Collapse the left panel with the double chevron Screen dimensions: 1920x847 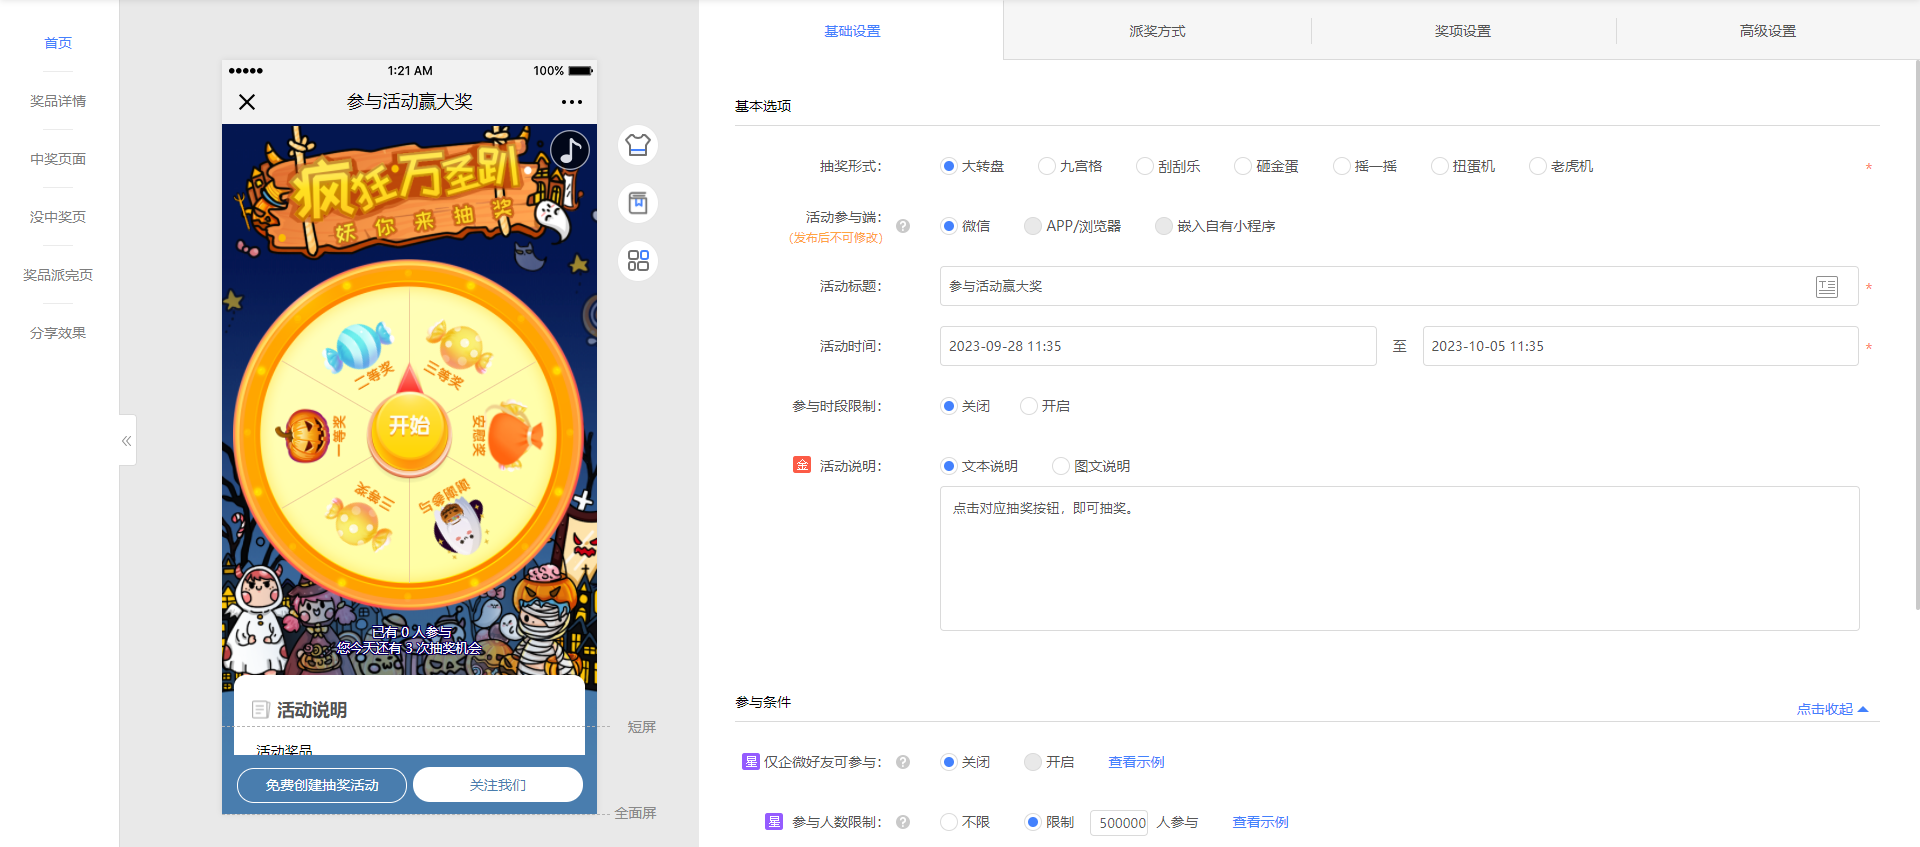pos(127,440)
